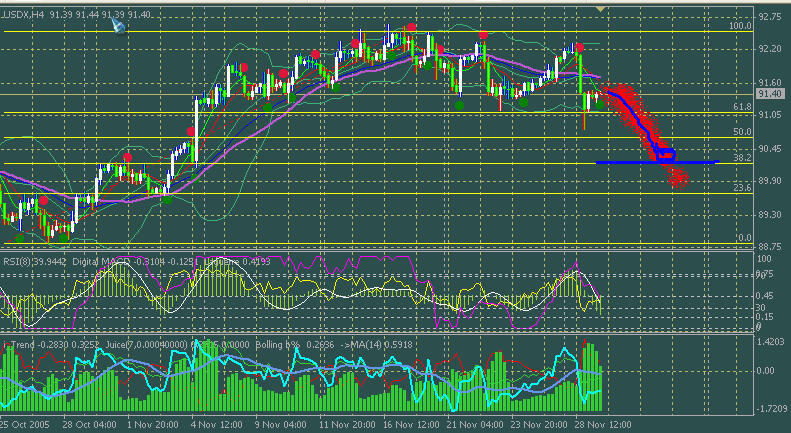Click the 88.75 price scale label

pyautogui.click(x=769, y=247)
